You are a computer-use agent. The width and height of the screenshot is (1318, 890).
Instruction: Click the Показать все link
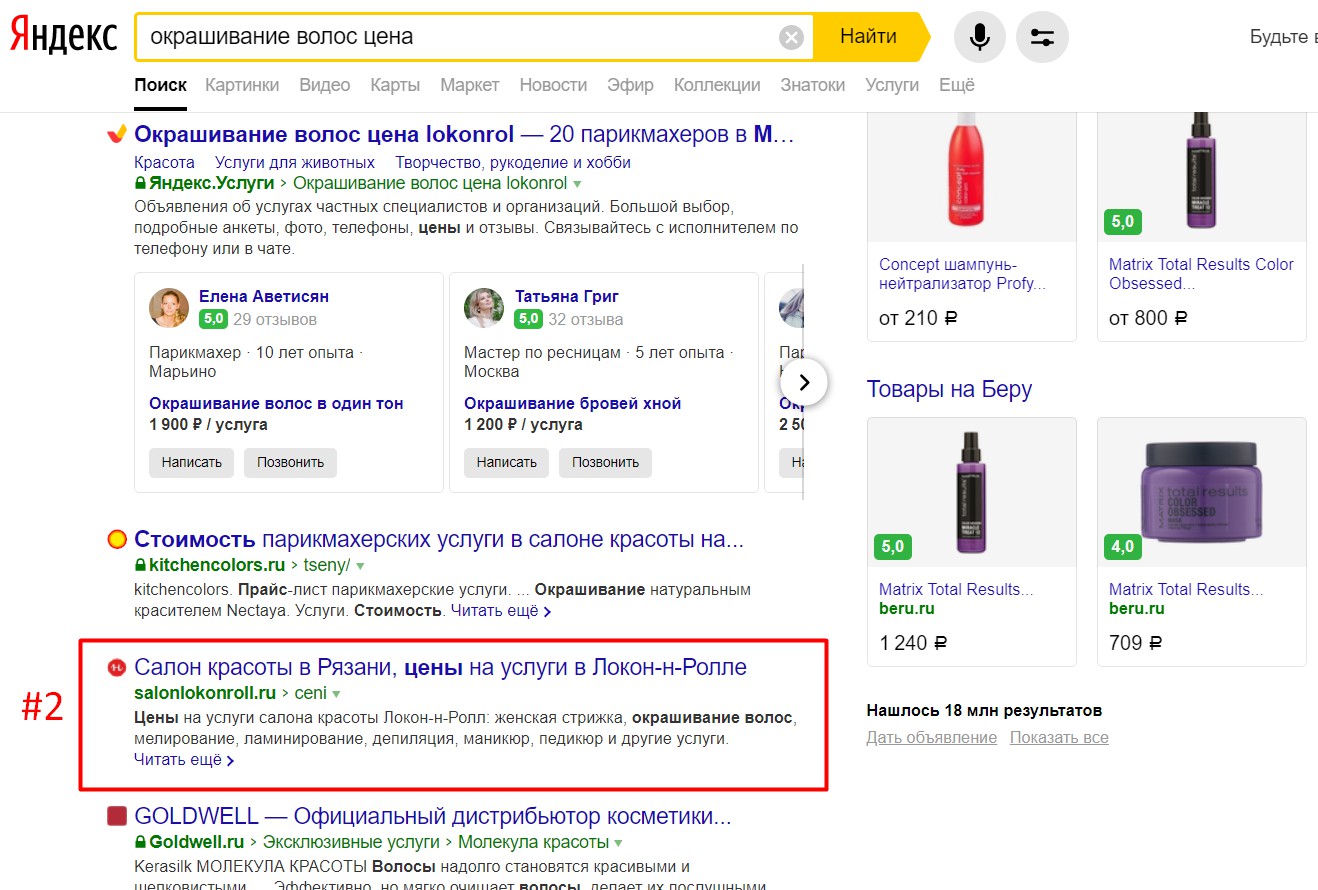(1059, 738)
